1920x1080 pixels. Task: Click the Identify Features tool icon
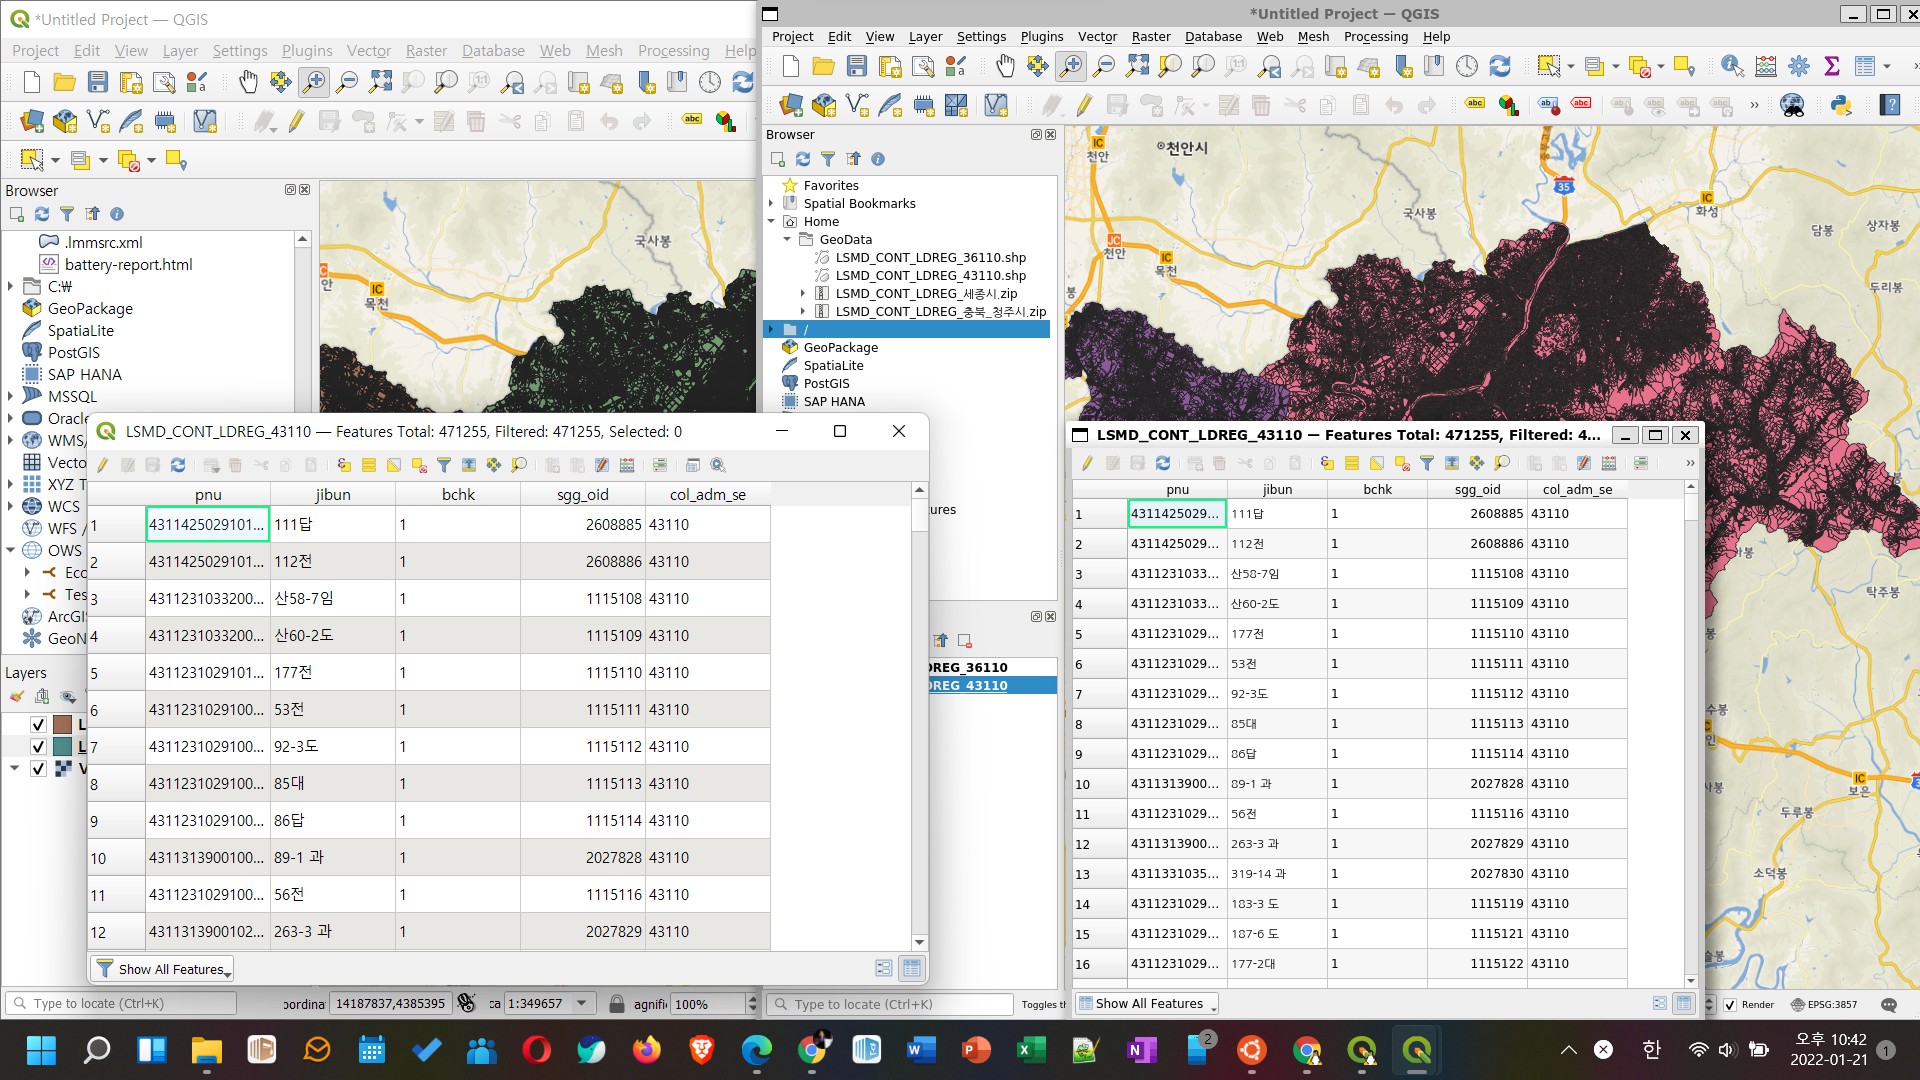(1732, 67)
